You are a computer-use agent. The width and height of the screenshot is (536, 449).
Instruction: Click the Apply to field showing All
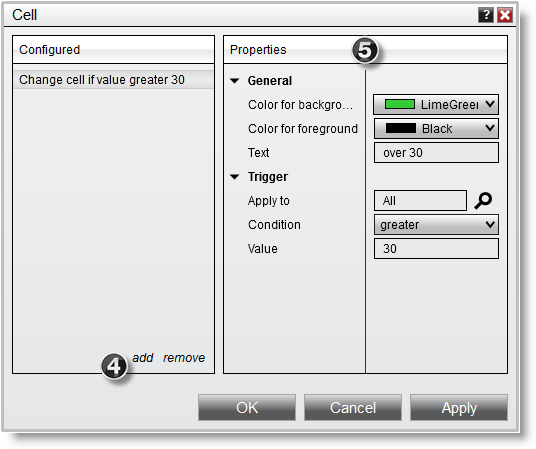[x=420, y=200]
